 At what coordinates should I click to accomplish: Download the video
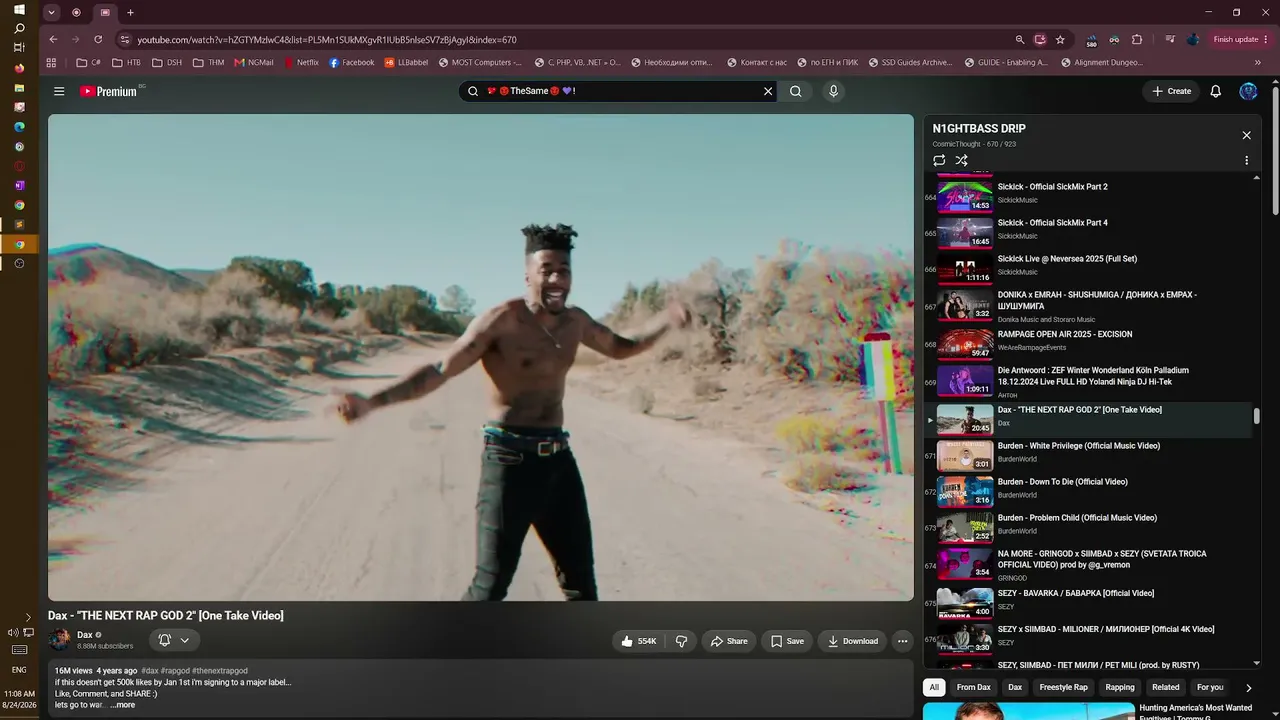(852, 641)
